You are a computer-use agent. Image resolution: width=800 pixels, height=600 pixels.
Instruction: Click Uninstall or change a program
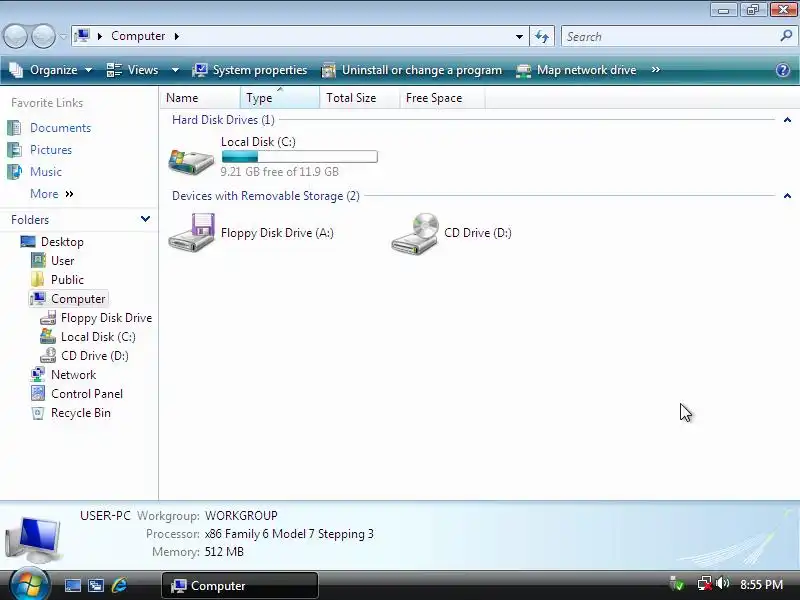(x=412, y=70)
